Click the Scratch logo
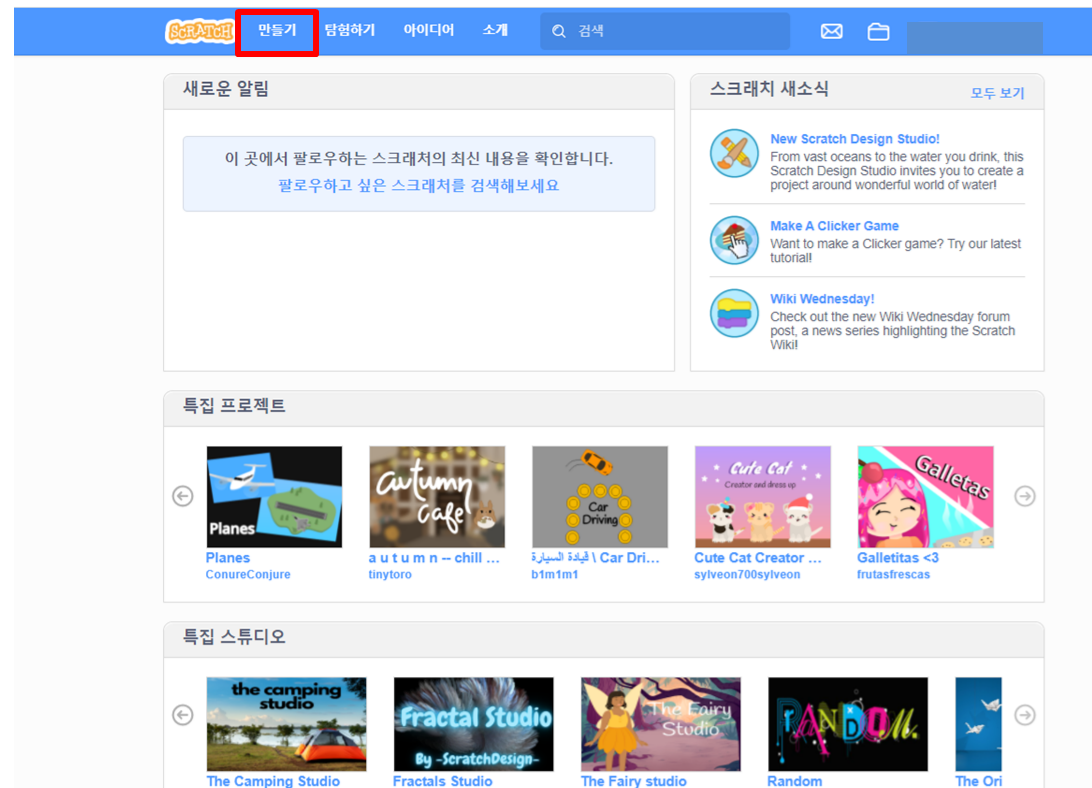Viewport: 1092px width, 788px height. tap(199, 31)
